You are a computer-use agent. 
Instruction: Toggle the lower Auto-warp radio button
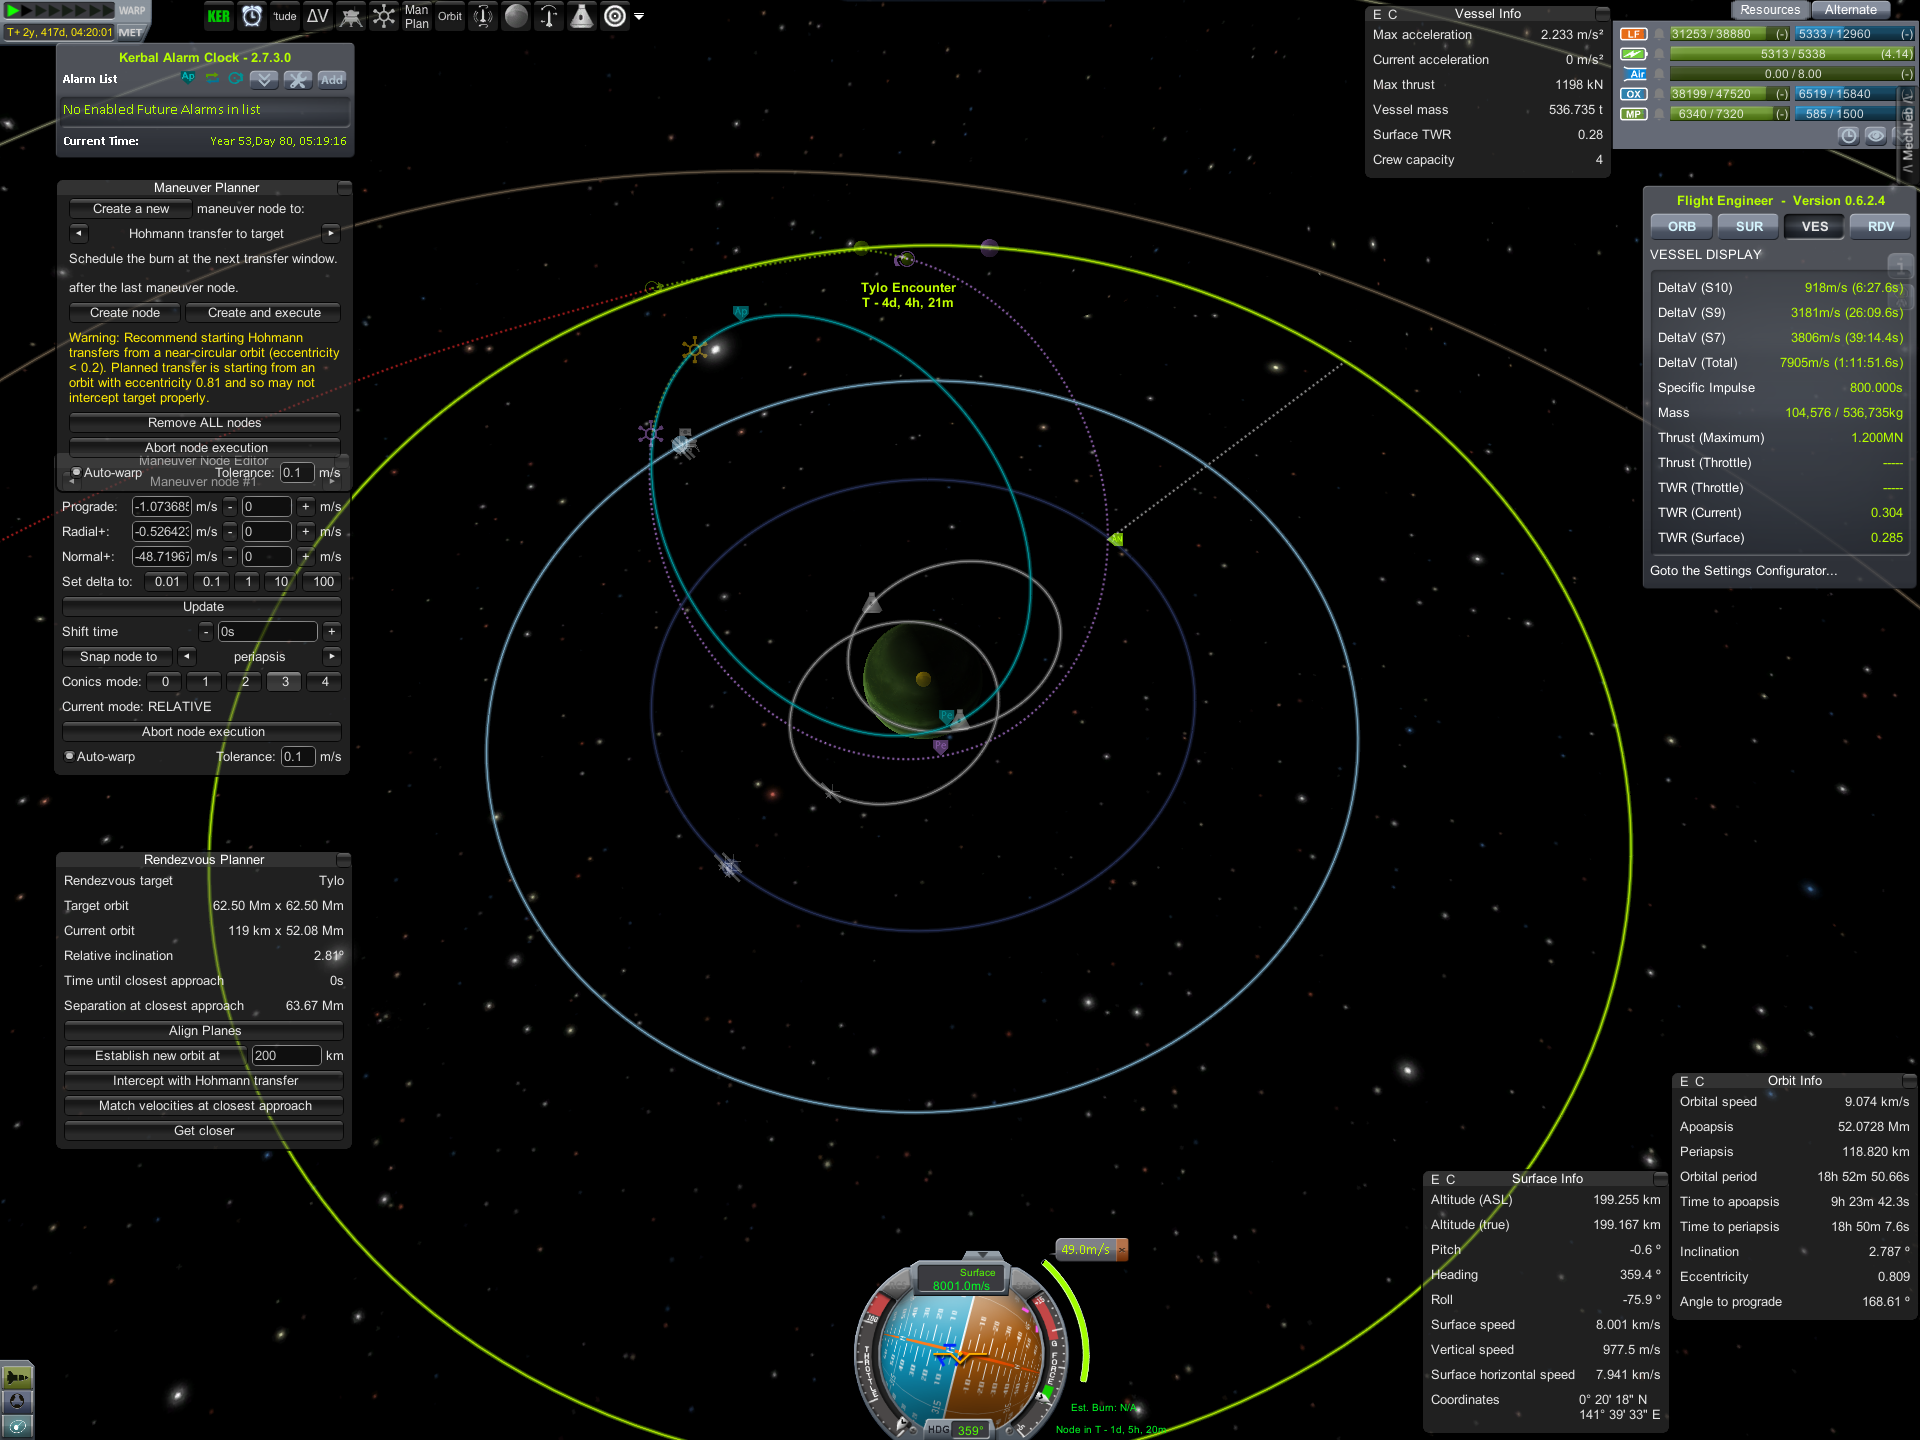click(x=69, y=756)
